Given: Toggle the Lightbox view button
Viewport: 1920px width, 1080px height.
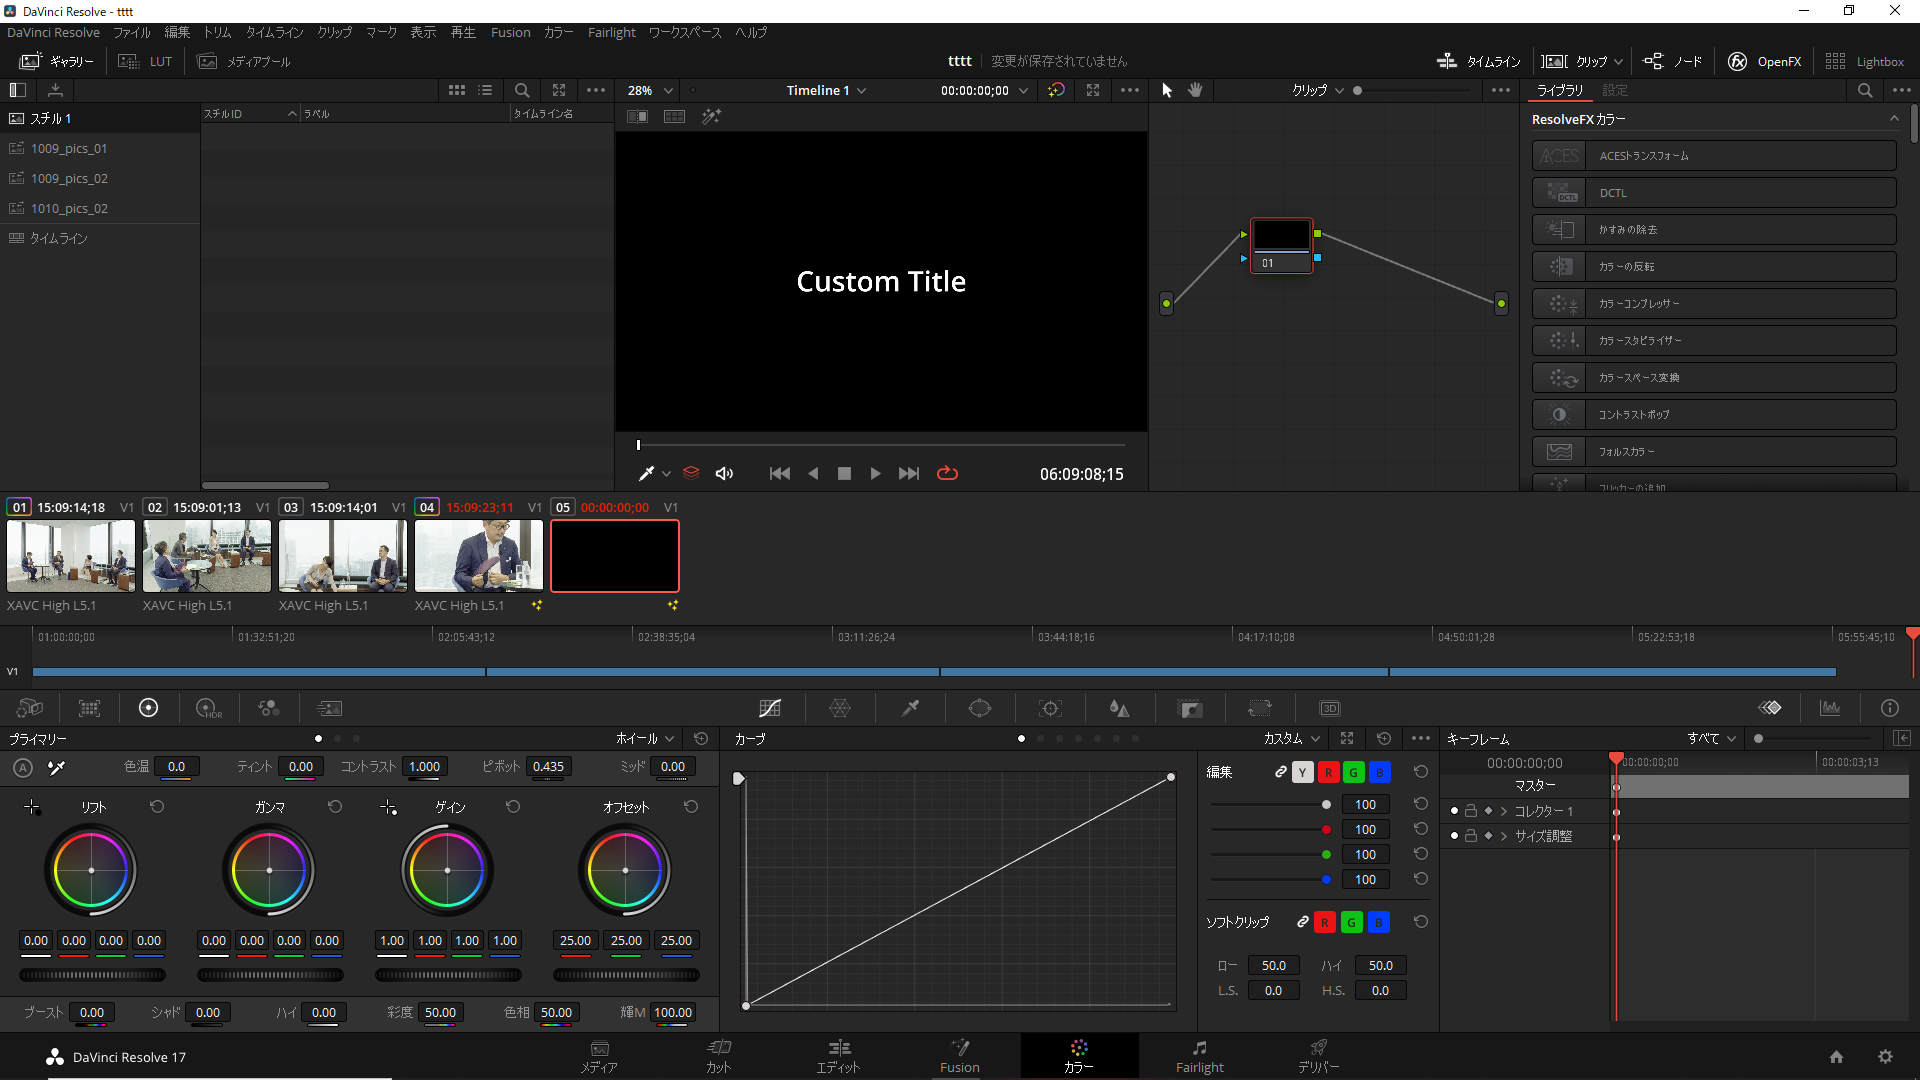Looking at the screenshot, I should coord(1865,61).
